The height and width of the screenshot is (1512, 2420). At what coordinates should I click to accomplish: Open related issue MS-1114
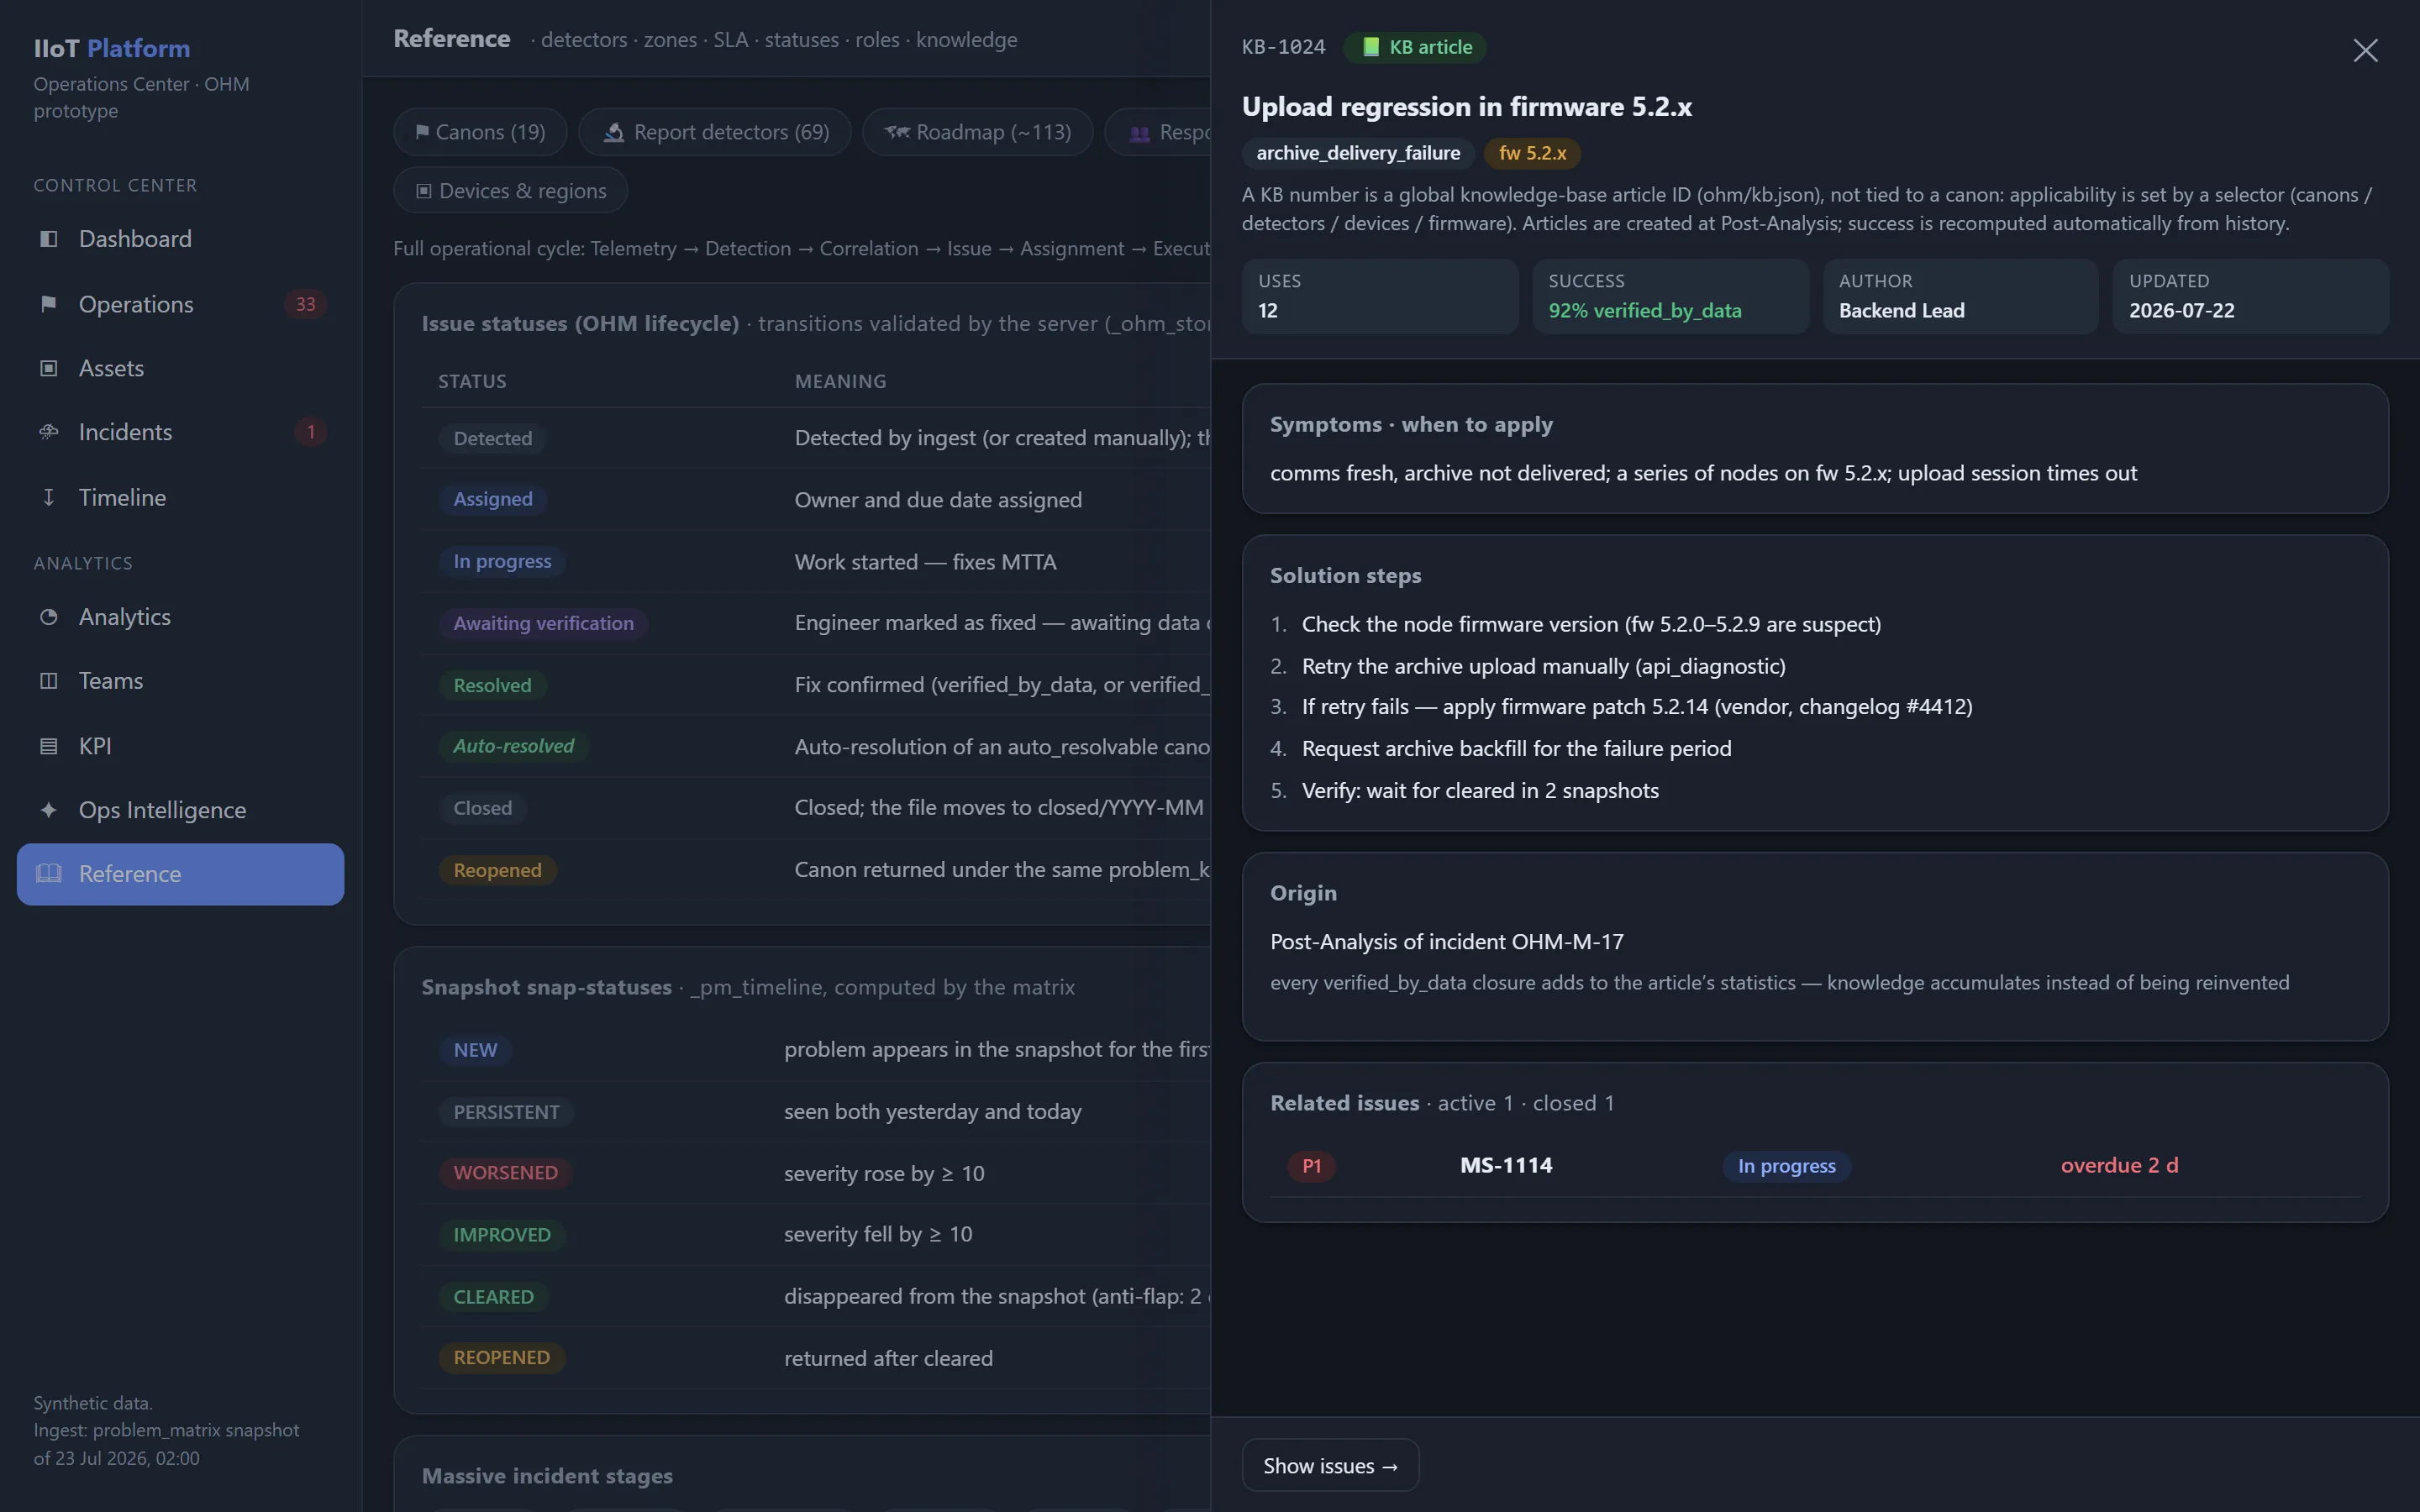tap(1506, 1165)
